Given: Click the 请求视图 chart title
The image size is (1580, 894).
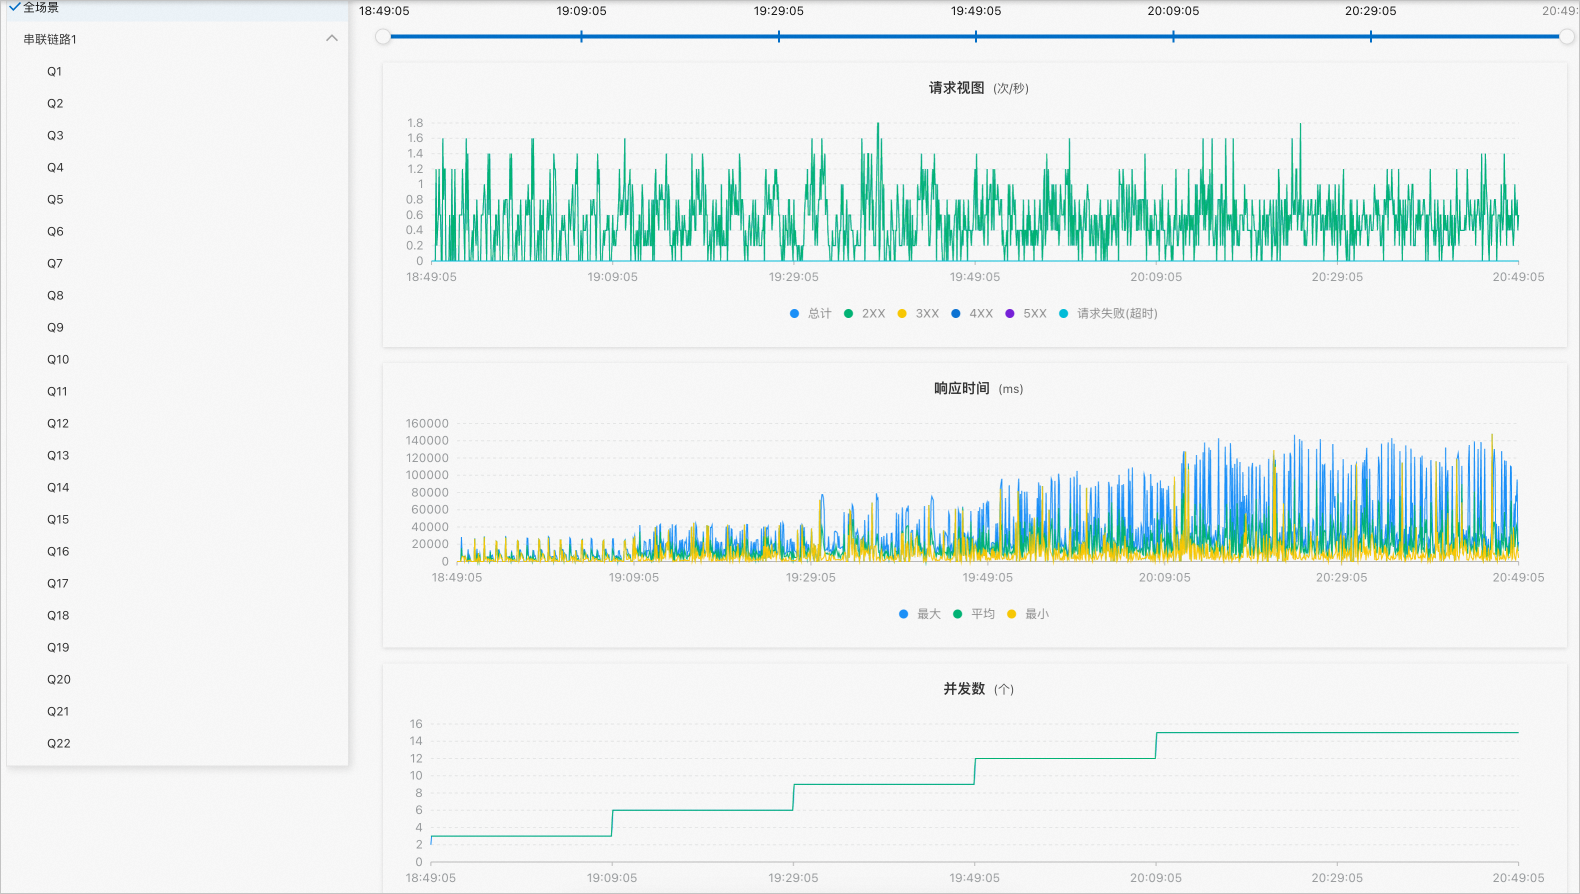Looking at the screenshot, I should (x=957, y=88).
